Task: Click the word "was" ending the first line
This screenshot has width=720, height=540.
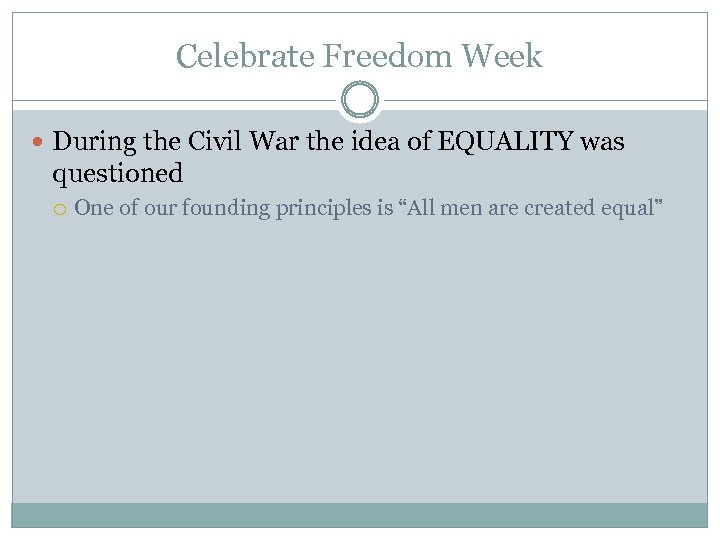Action: 601,142
